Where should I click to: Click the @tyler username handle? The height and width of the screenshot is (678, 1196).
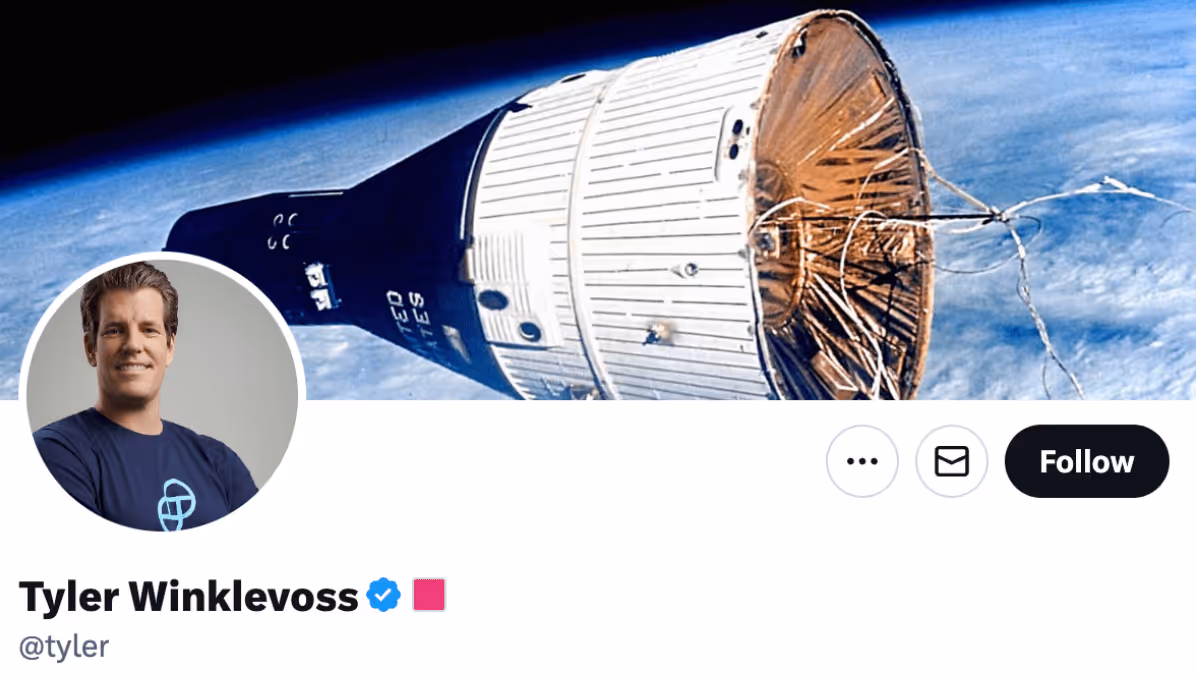pos(64,647)
